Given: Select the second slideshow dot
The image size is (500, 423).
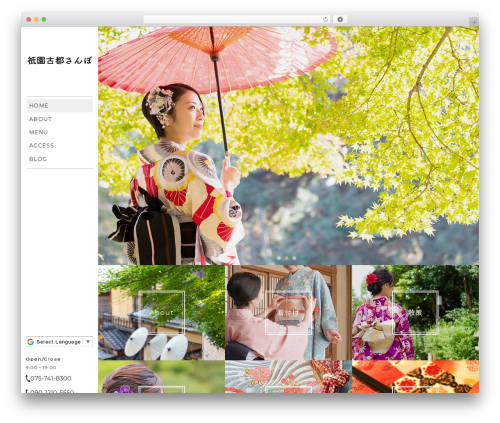Looking at the screenshot, I should (287, 258).
